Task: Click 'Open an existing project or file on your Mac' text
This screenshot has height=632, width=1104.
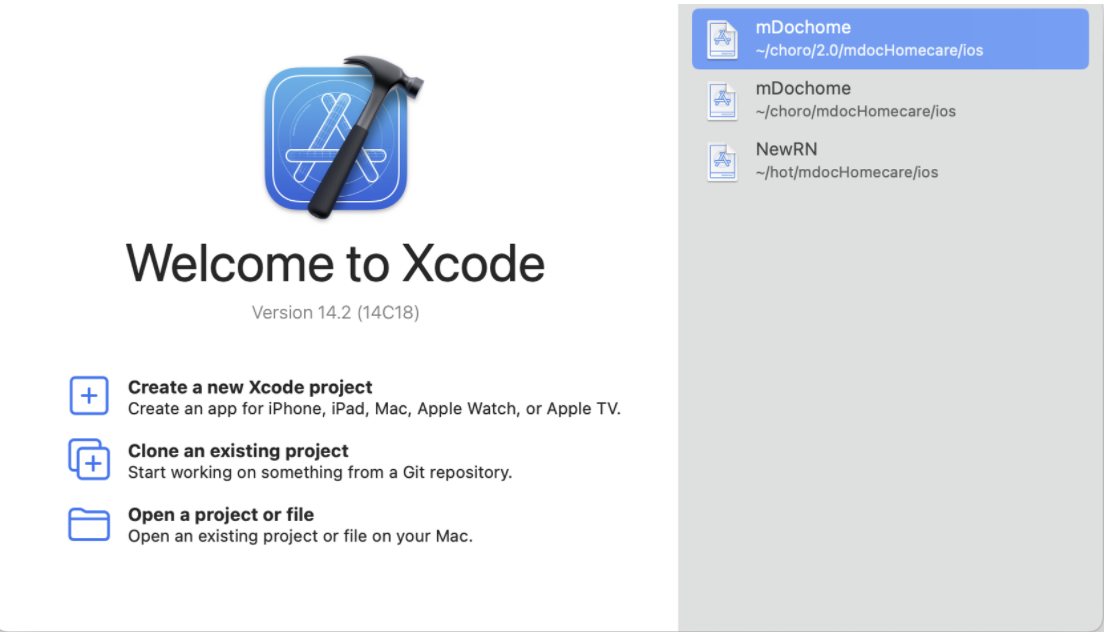Action: [300, 536]
